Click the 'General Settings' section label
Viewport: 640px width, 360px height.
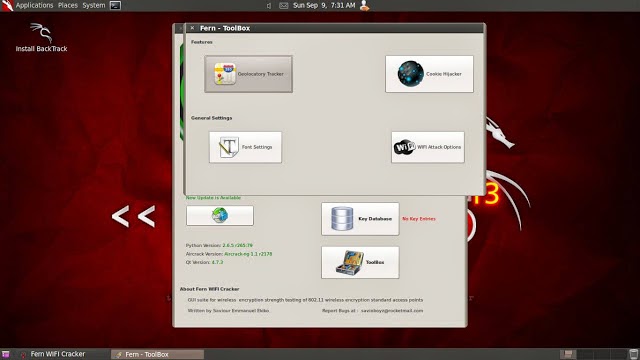tap(211, 118)
